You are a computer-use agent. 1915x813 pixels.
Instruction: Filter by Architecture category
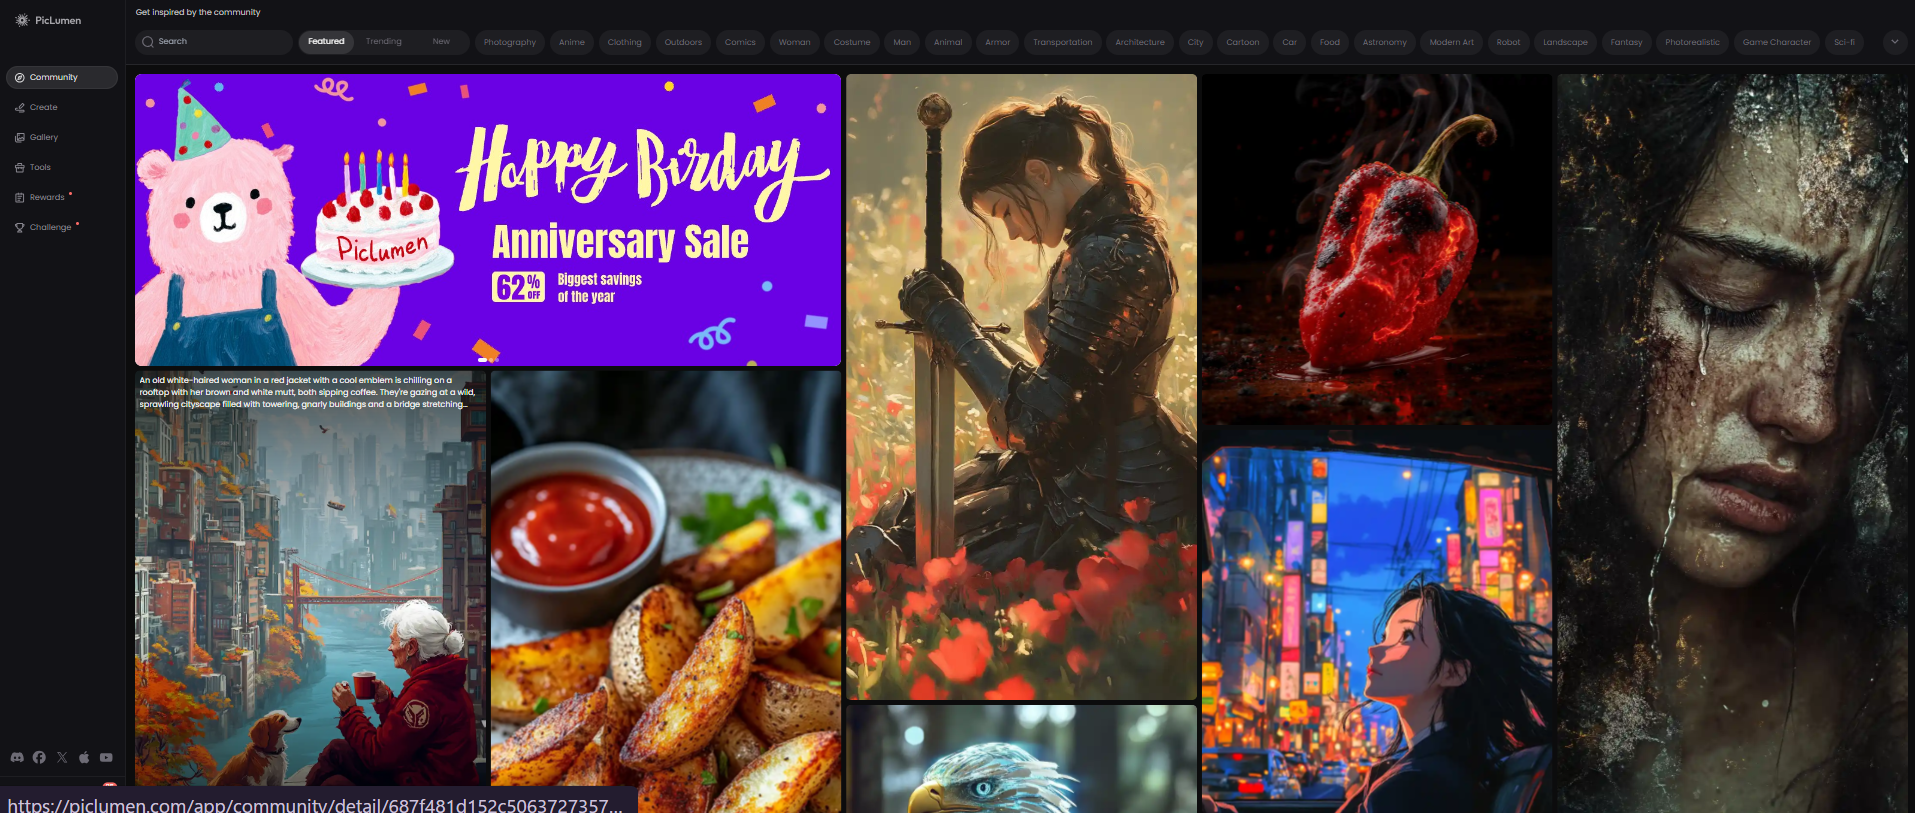click(1140, 42)
